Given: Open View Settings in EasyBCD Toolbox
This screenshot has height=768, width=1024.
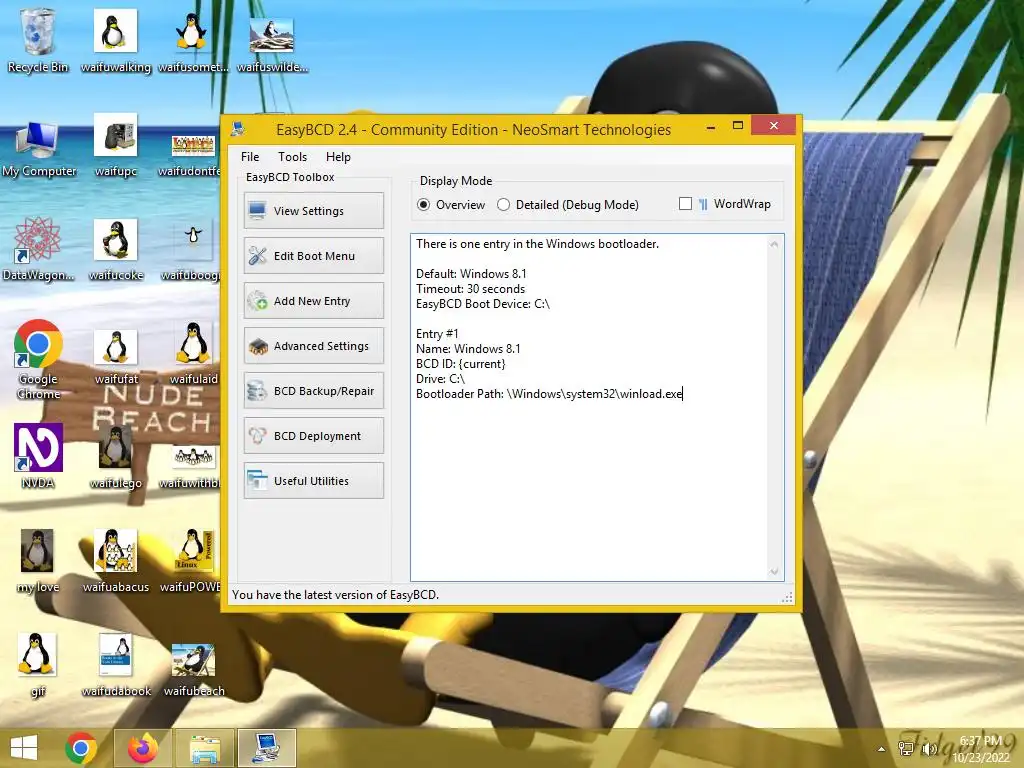Looking at the screenshot, I should (313, 211).
